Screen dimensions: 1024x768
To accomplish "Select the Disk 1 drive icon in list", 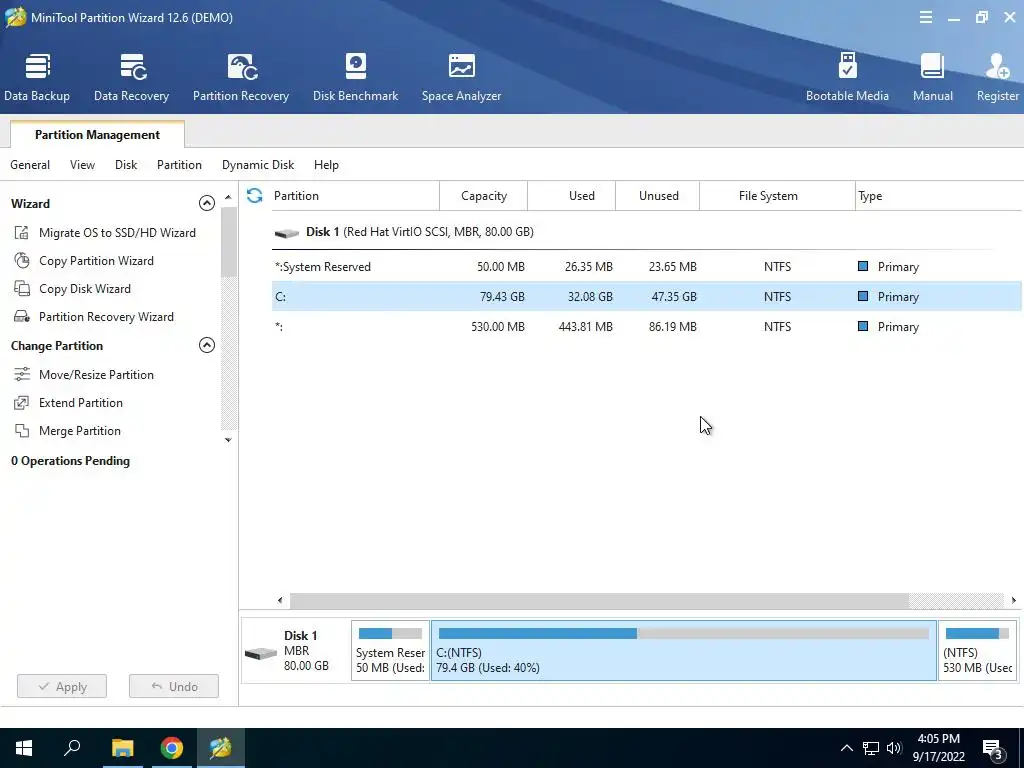I will click(x=287, y=232).
